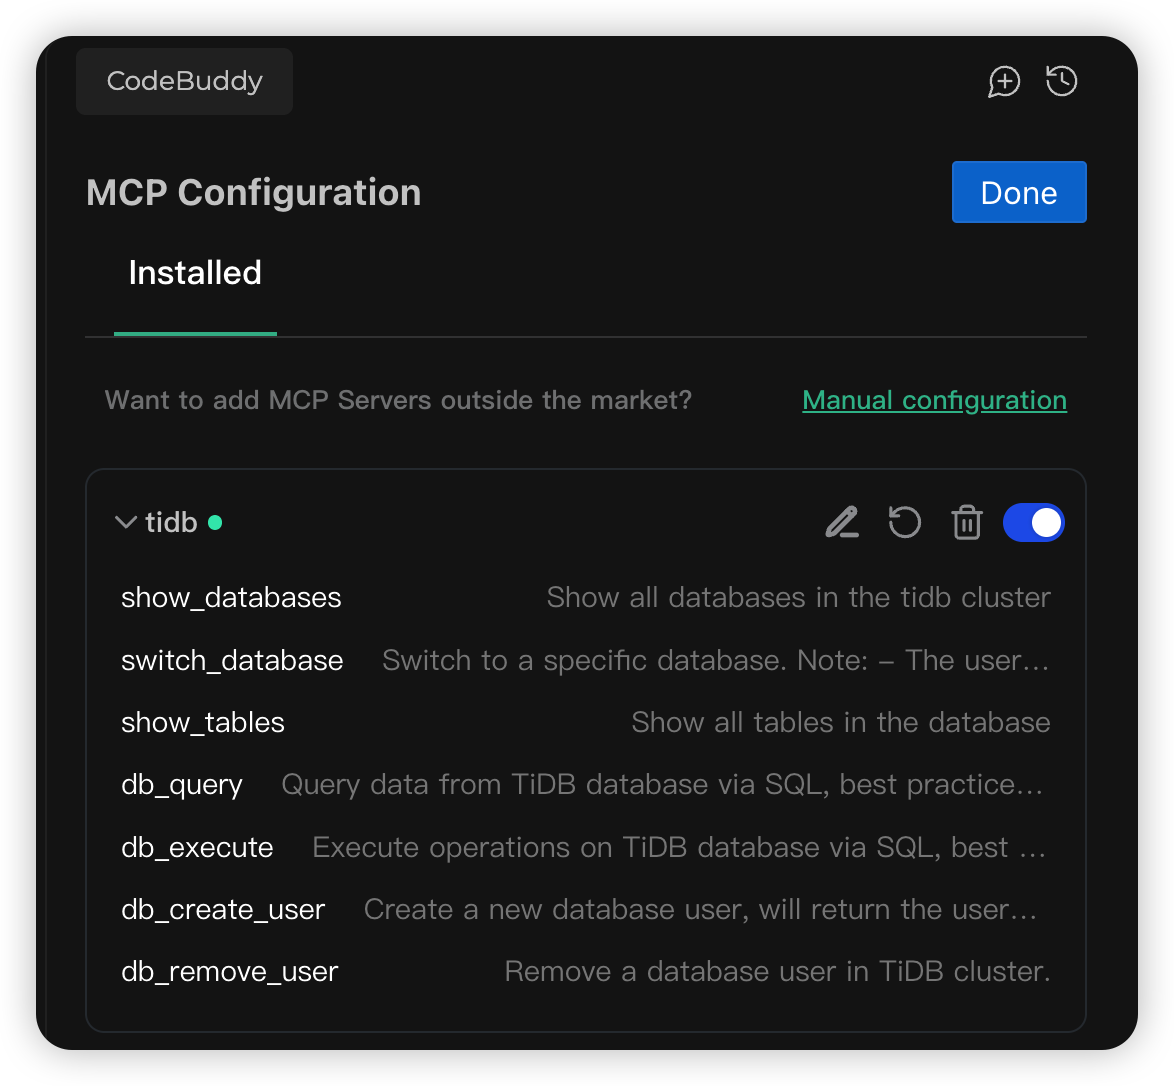Image resolution: width=1174 pixels, height=1086 pixels.
Task: Select the show_tables tool entry
Action: coord(203,723)
